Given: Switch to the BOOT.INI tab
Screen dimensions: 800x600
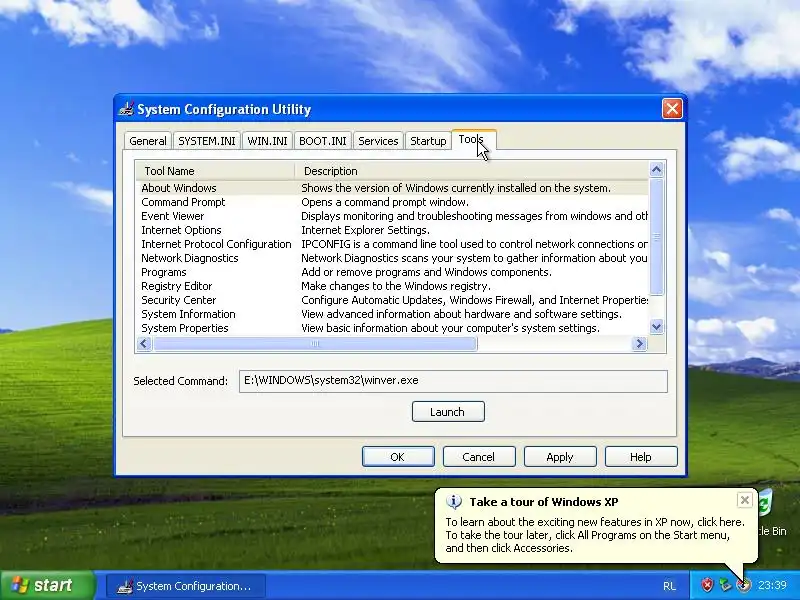Looking at the screenshot, I should (322, 141).
